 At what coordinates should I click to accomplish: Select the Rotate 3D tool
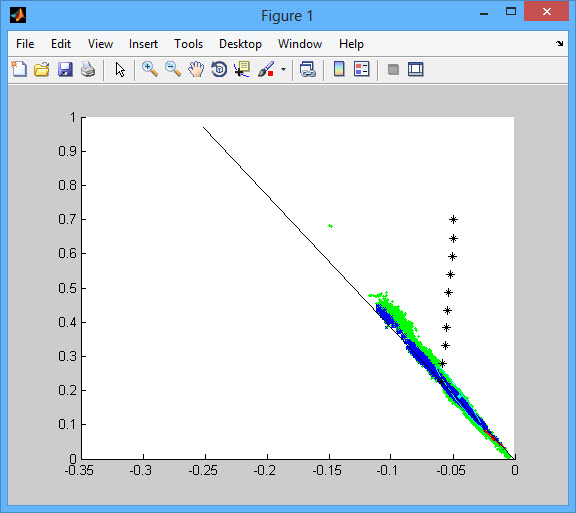pyautogui.click(x=219, y=69)
